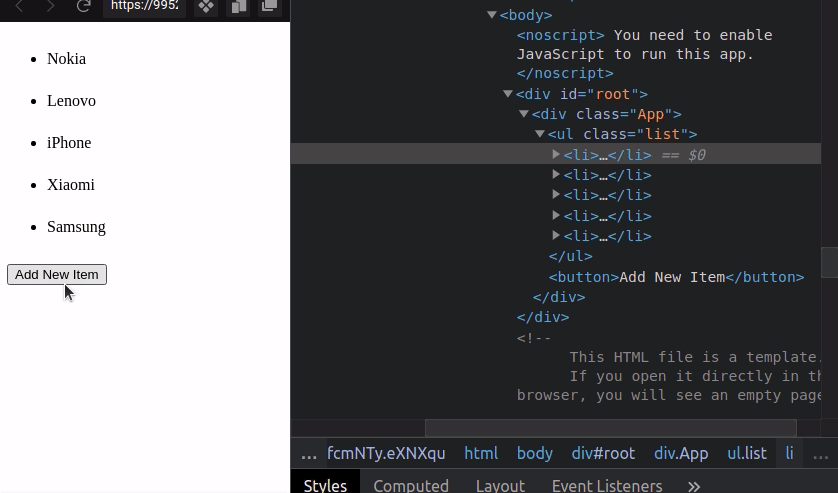Viewport: 838px width, 493px height.
Task: Open preview in new window icon
Action: (269, 6)
